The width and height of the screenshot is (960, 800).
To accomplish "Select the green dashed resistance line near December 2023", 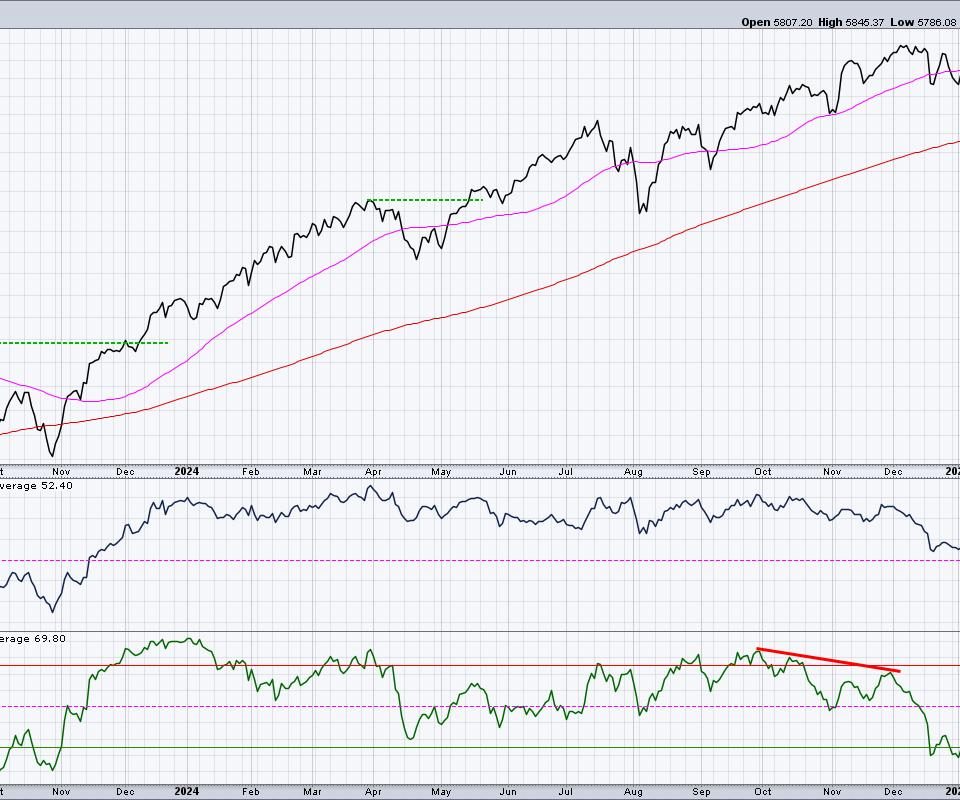I will (80, 343).
